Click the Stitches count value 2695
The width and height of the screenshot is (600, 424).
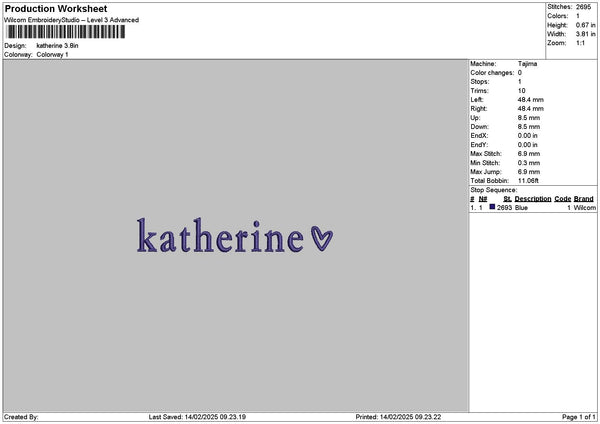click(584, 7)
